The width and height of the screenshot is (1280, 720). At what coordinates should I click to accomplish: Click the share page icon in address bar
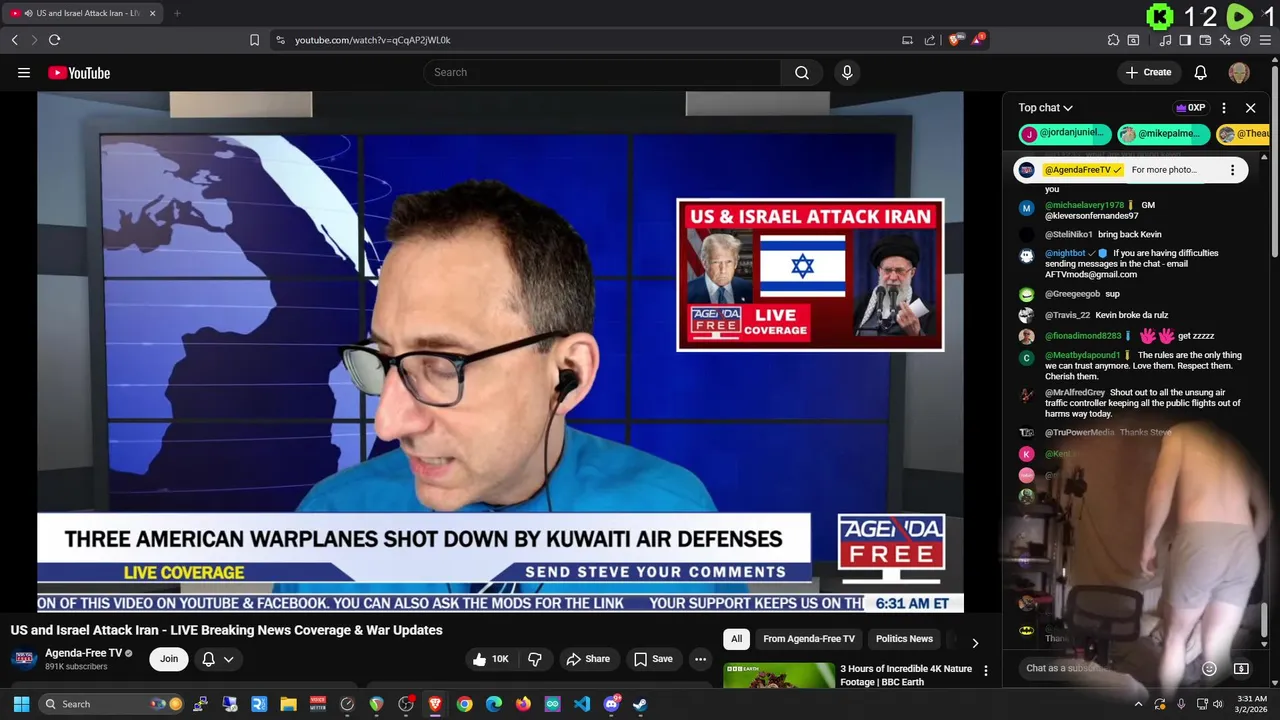coord(930,40)
